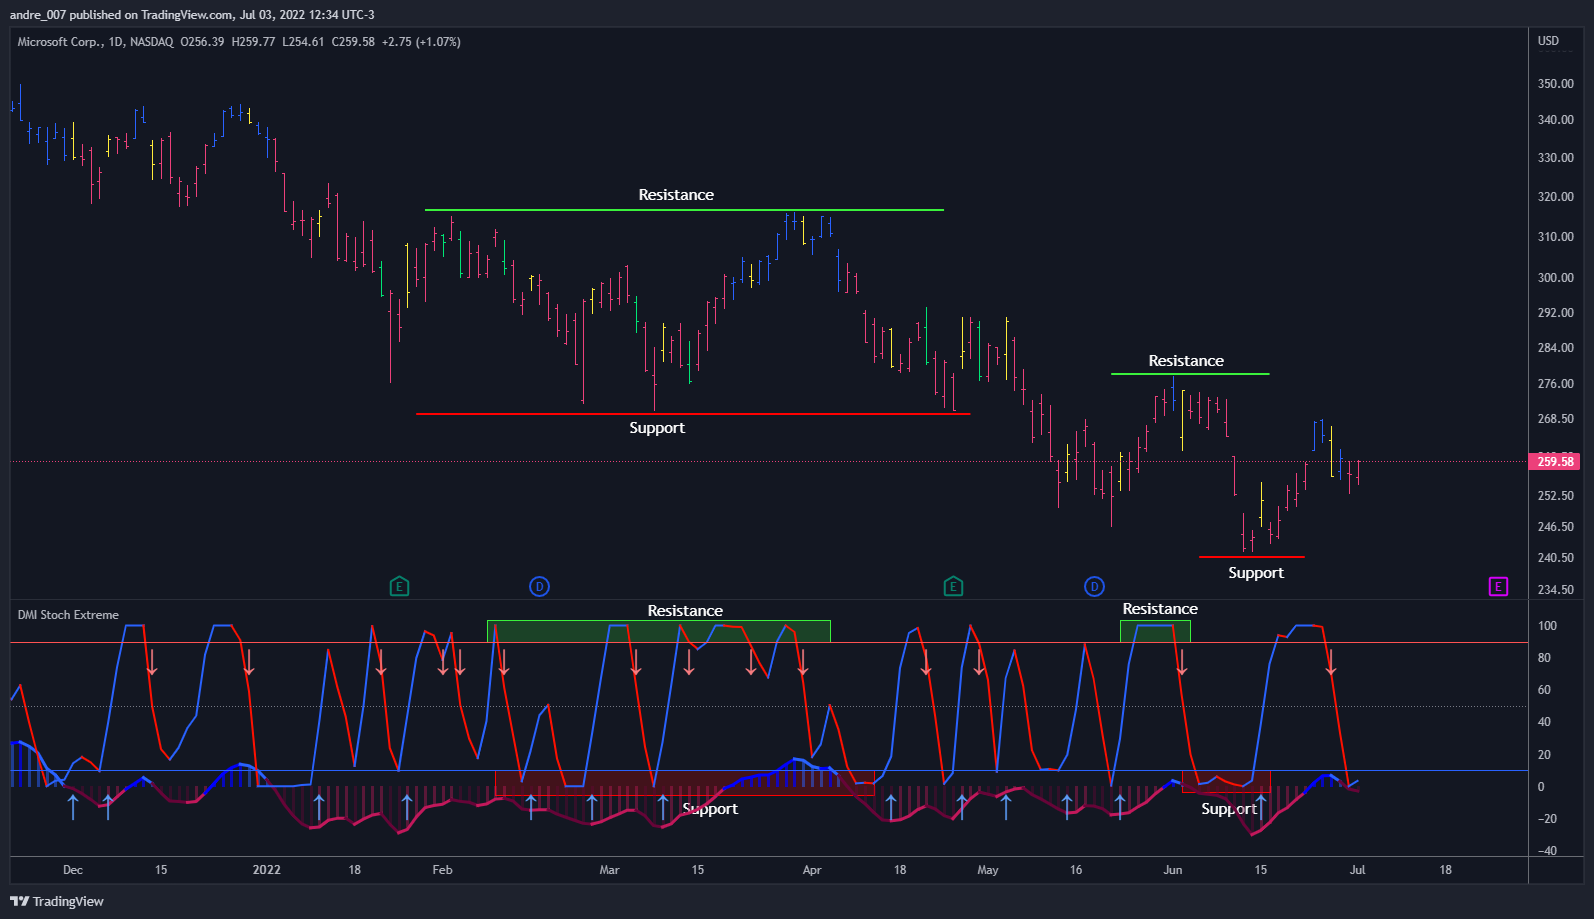Select the Resistance label above the short June line
Screen dimensions: 1594x919
click(1186, 361)
